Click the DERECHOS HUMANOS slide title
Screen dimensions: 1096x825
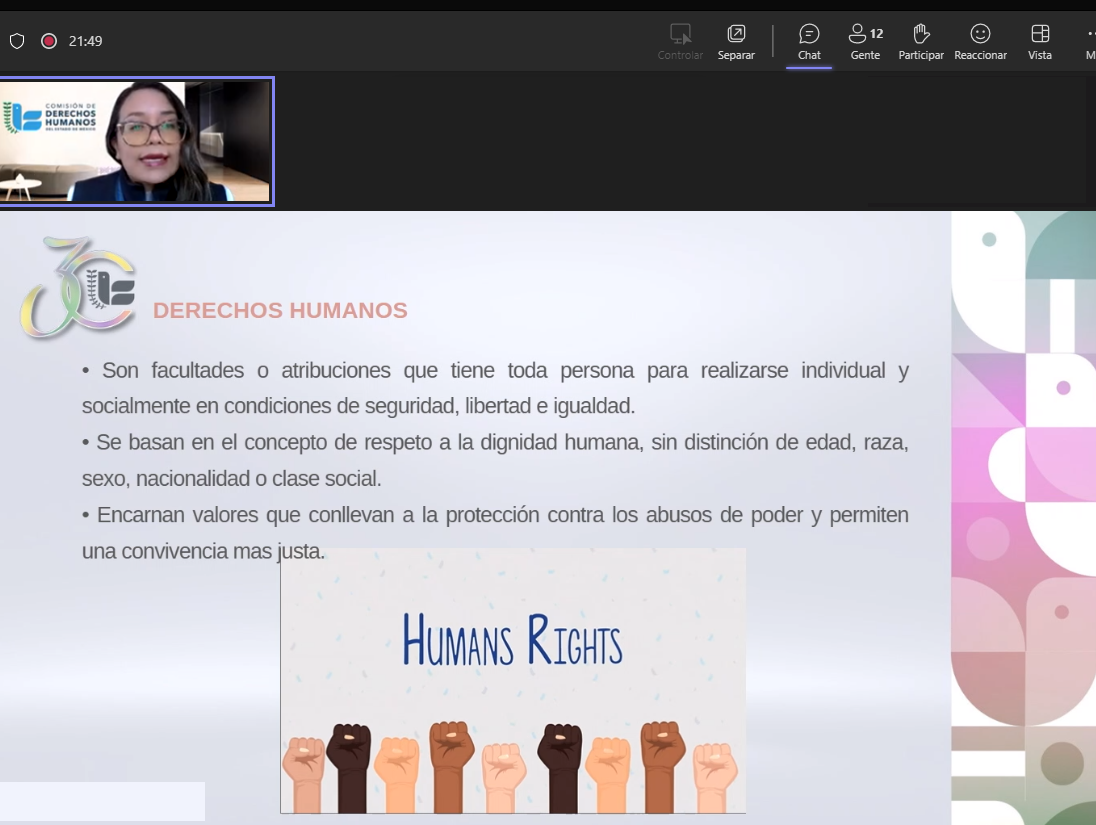(280, 311)
